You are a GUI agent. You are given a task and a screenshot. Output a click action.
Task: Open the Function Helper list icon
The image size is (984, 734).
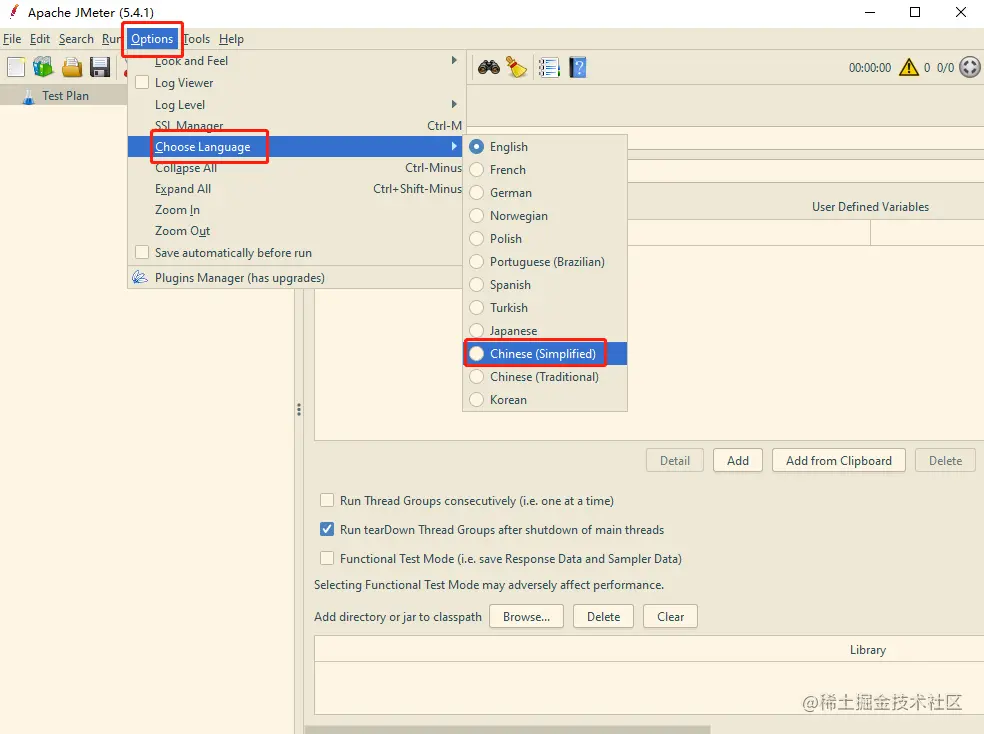(x=549, y=67)
